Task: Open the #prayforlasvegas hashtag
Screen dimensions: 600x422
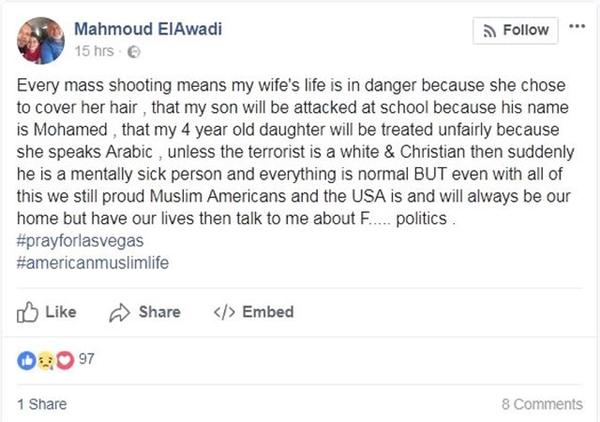Action: [x=80, y=241]
